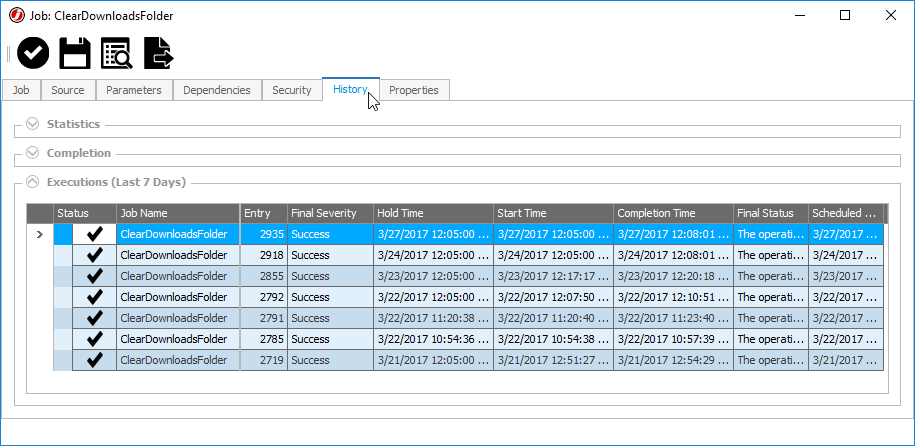Expand the Completion section
Image resolution: width=915 pixels, height=446 pixels.
[x=33, y=153]
